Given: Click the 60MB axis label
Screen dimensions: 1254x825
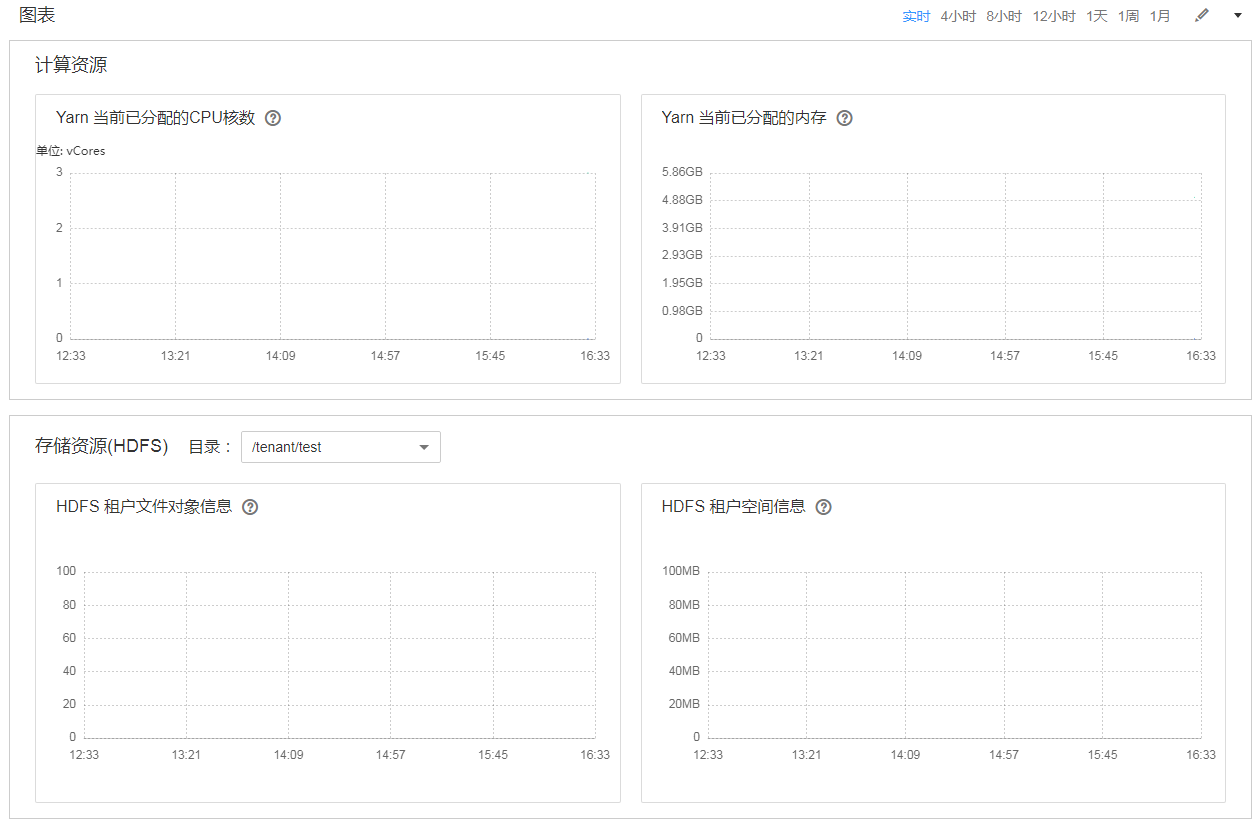Looking at the screenshot, I should 684,638.
